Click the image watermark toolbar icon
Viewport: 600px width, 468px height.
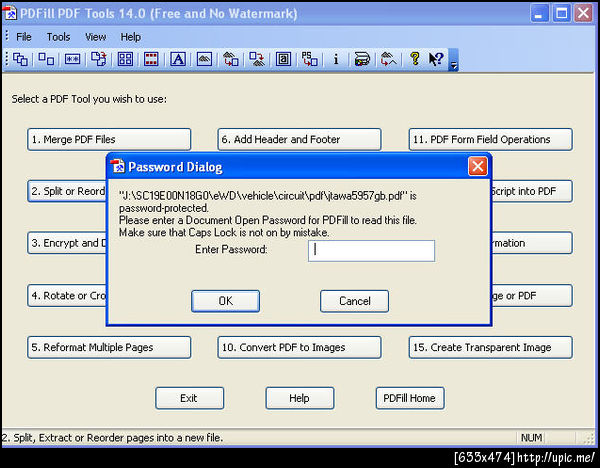[x=204, y=59]
